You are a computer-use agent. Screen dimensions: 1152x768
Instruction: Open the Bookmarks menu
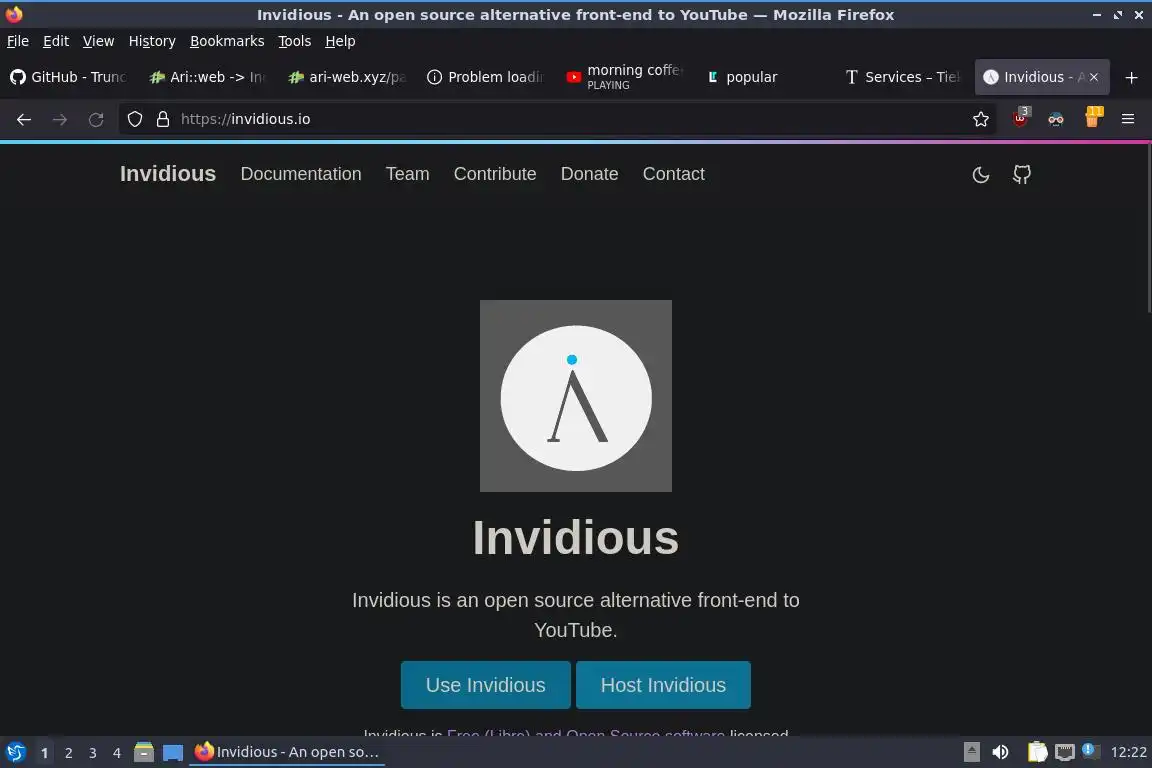click(x=227, y=41)
